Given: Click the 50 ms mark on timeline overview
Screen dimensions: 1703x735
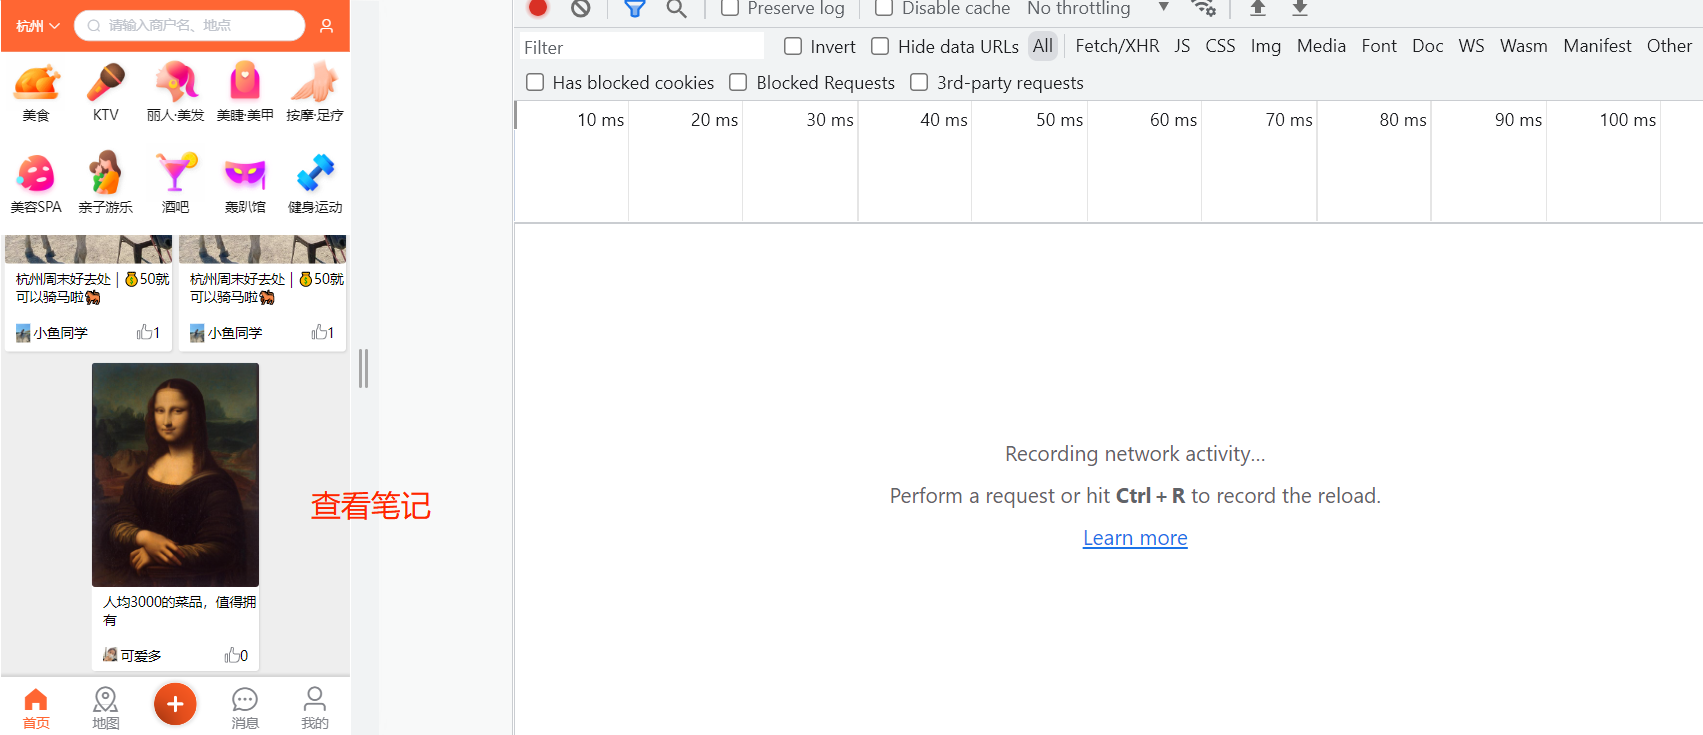Looking at the screenshot, I should click(x=1059, y=120).
